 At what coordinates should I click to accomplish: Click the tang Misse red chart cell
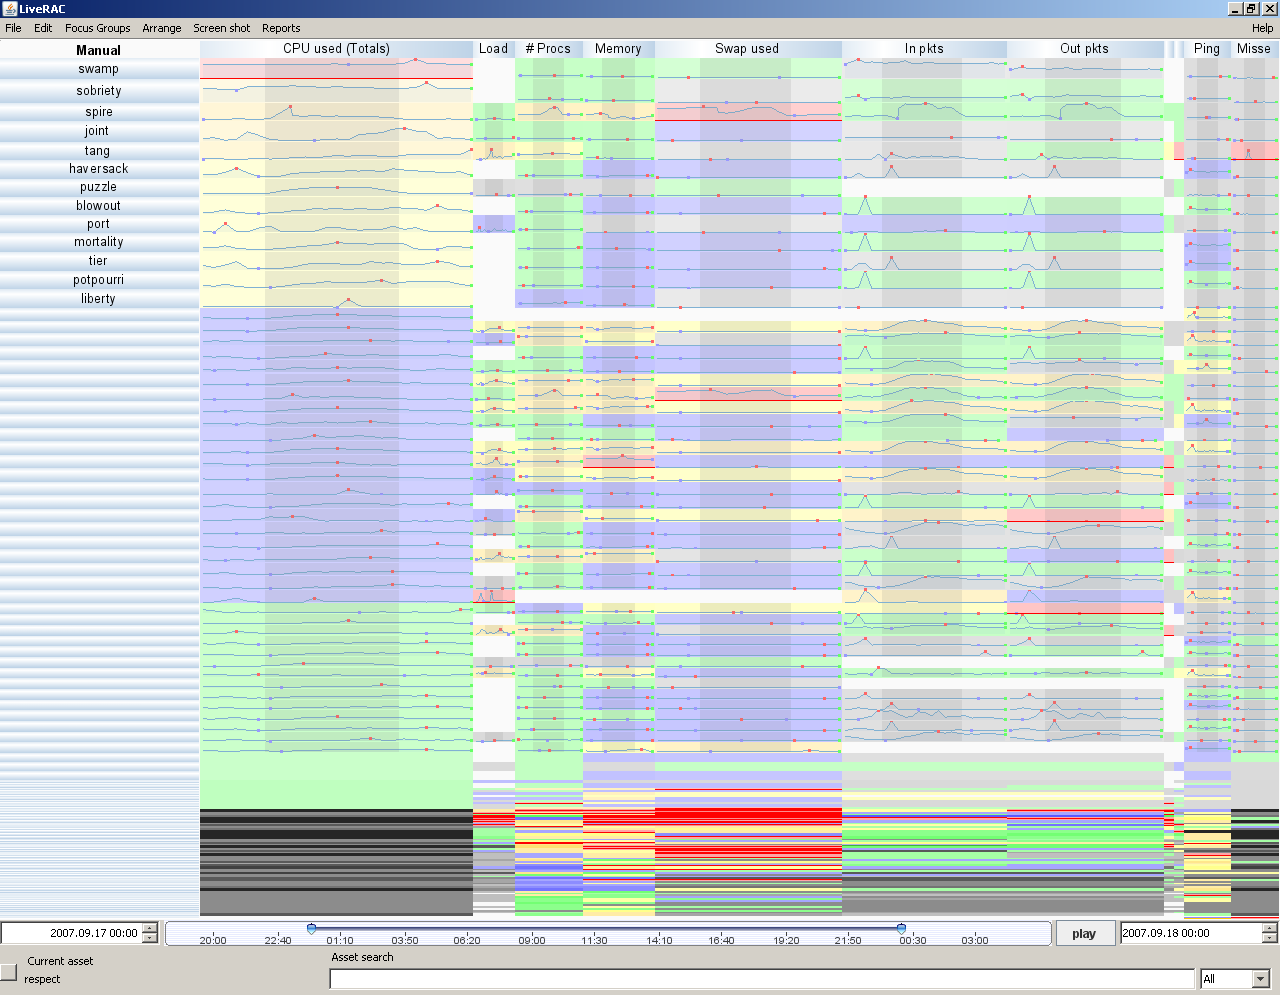pyautogui.click(x=1255, y=151)
